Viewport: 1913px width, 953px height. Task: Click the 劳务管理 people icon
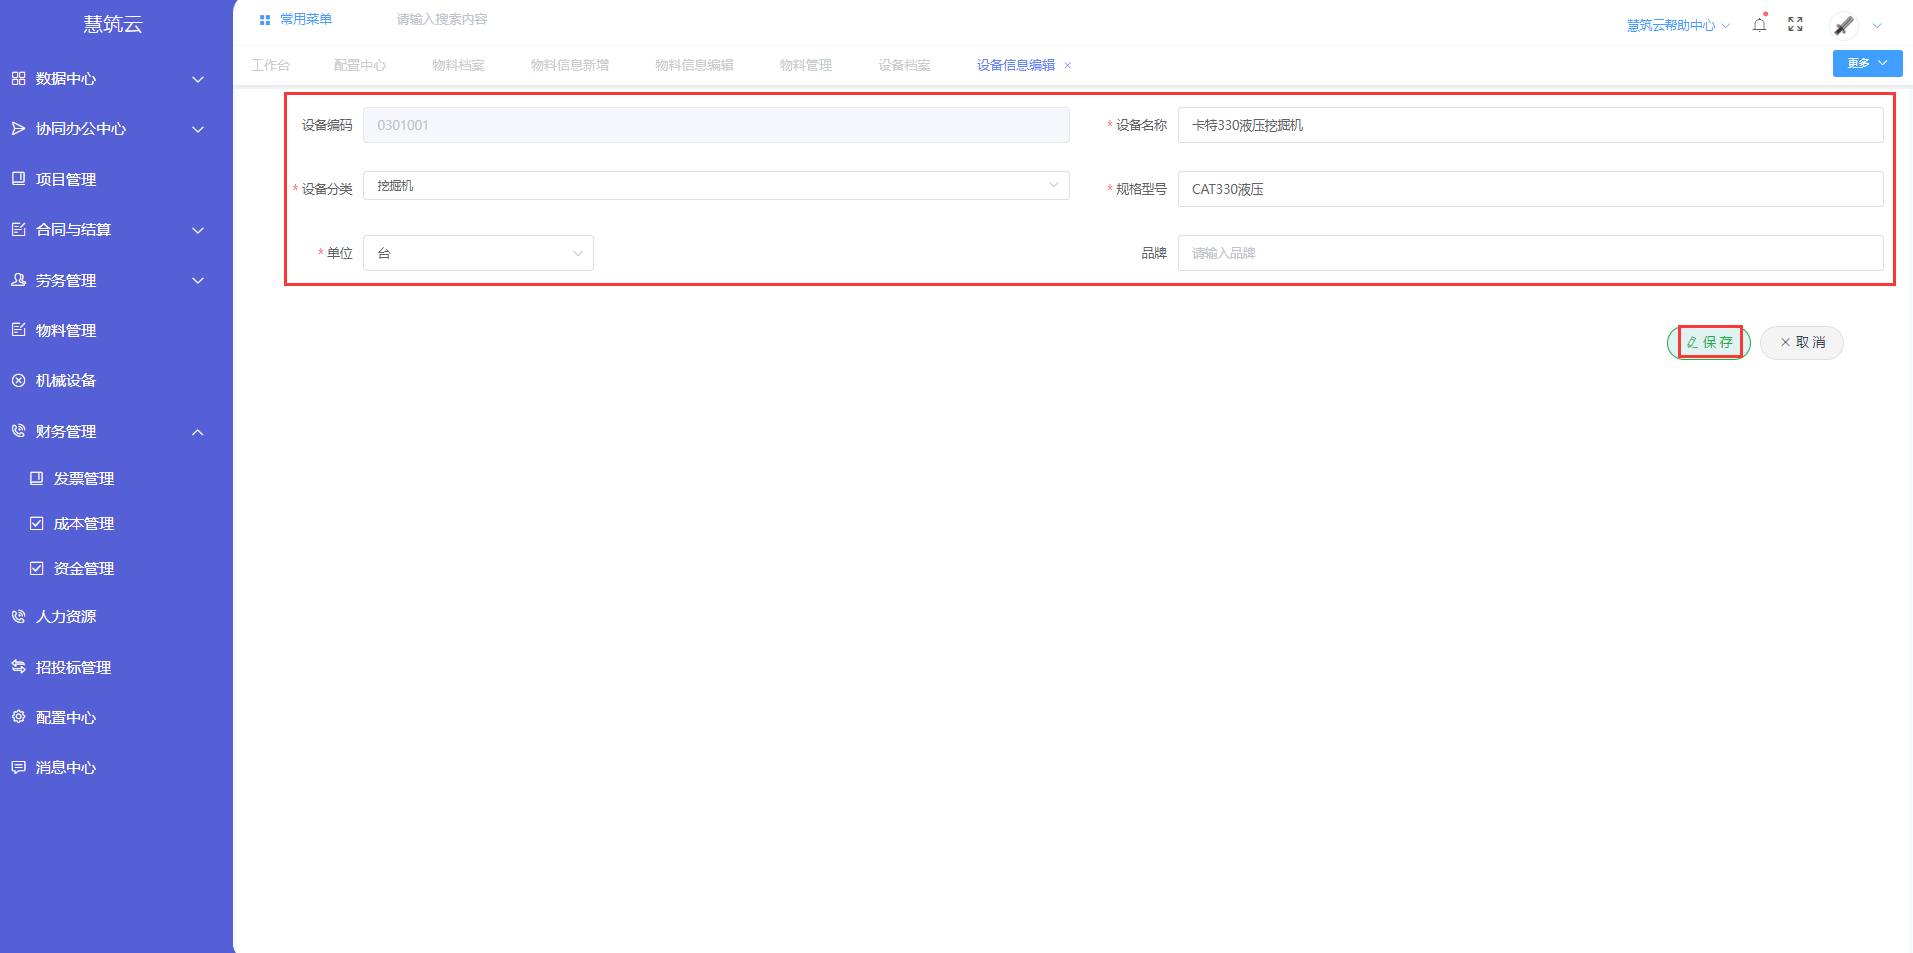(x=18, y=280)
